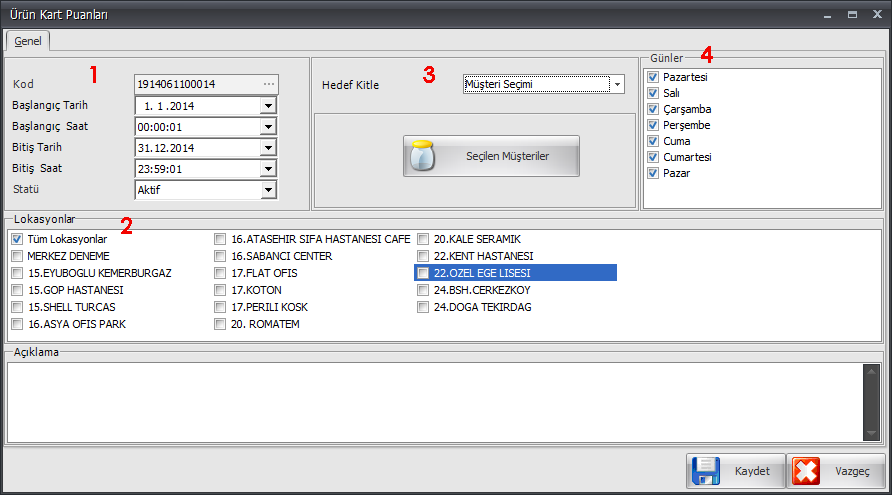The width and height of the screenshot is (892, 495).
Task: Click the ellipsis button in Kod field
Action: (268, 84)
